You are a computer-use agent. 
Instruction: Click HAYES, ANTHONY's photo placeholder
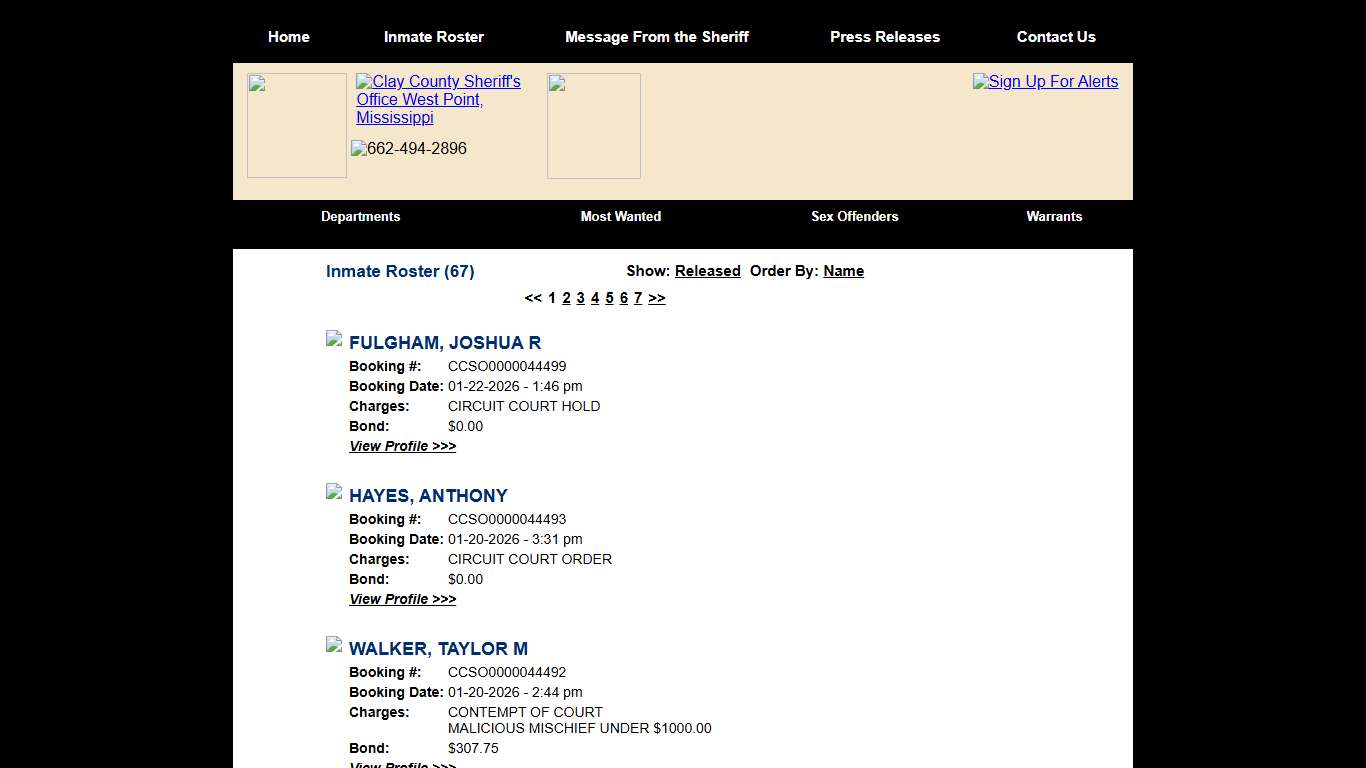333,491
